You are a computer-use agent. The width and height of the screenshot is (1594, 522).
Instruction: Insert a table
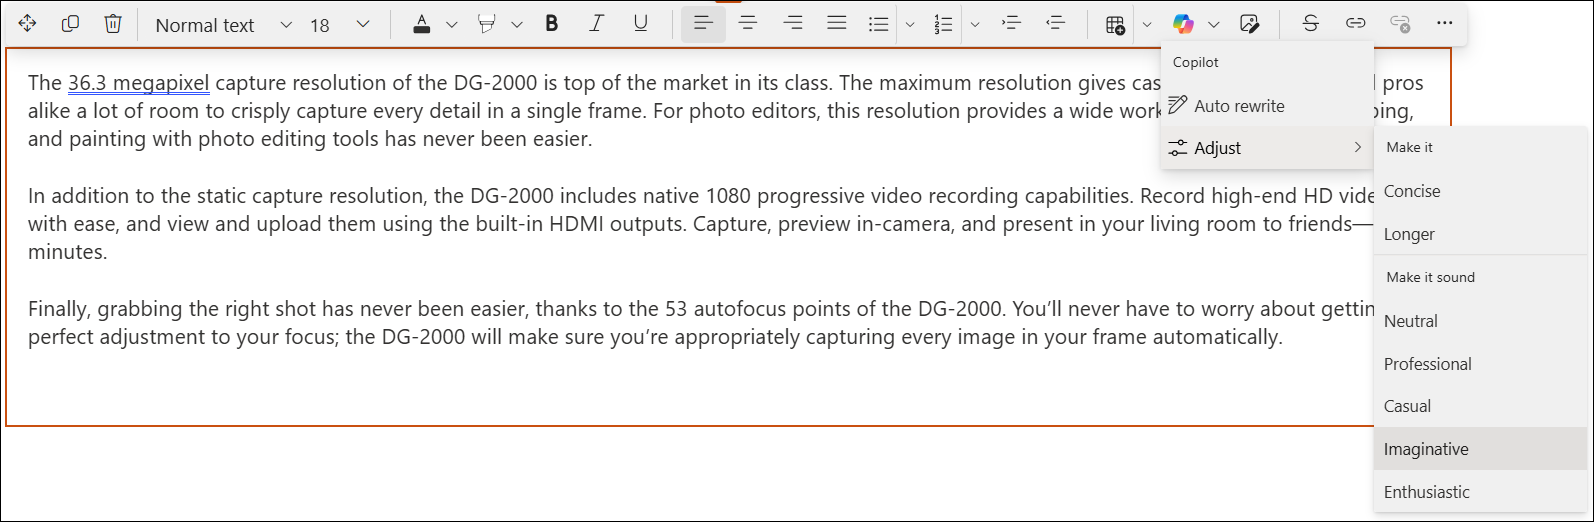click(x=1115, y=25)
